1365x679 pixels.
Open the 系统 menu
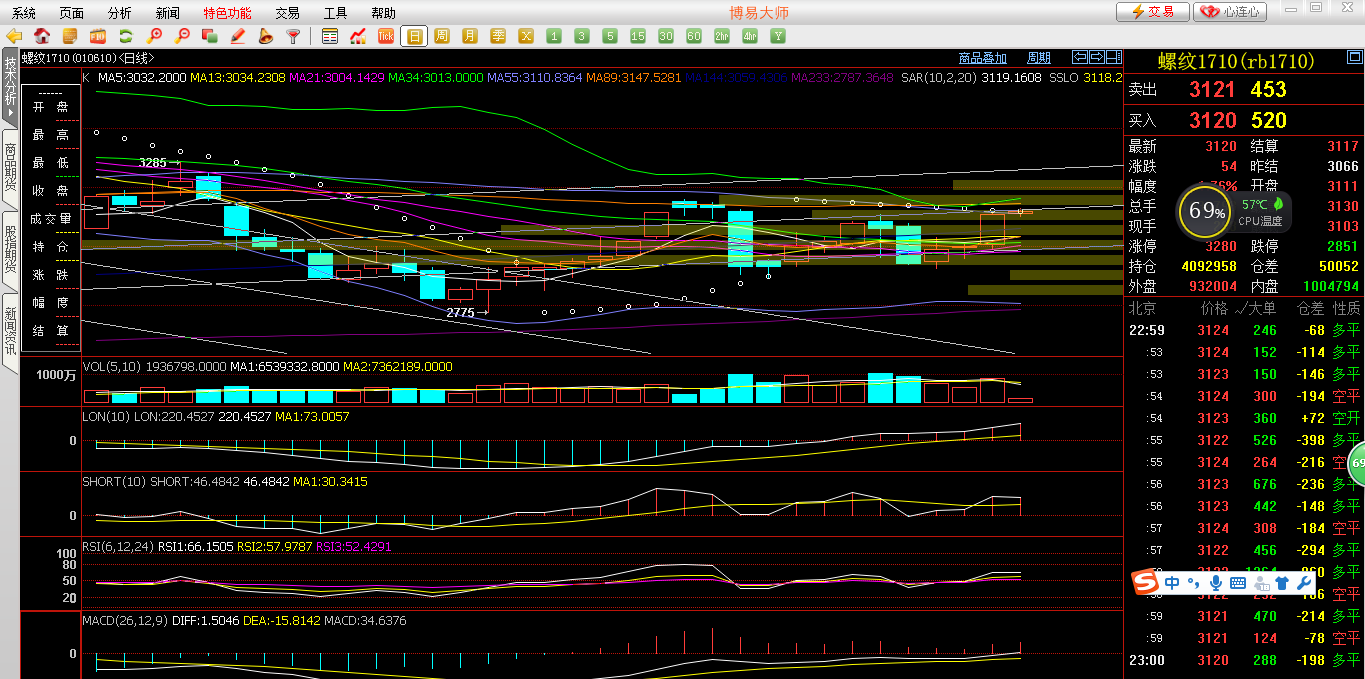(x=24, y=13)
